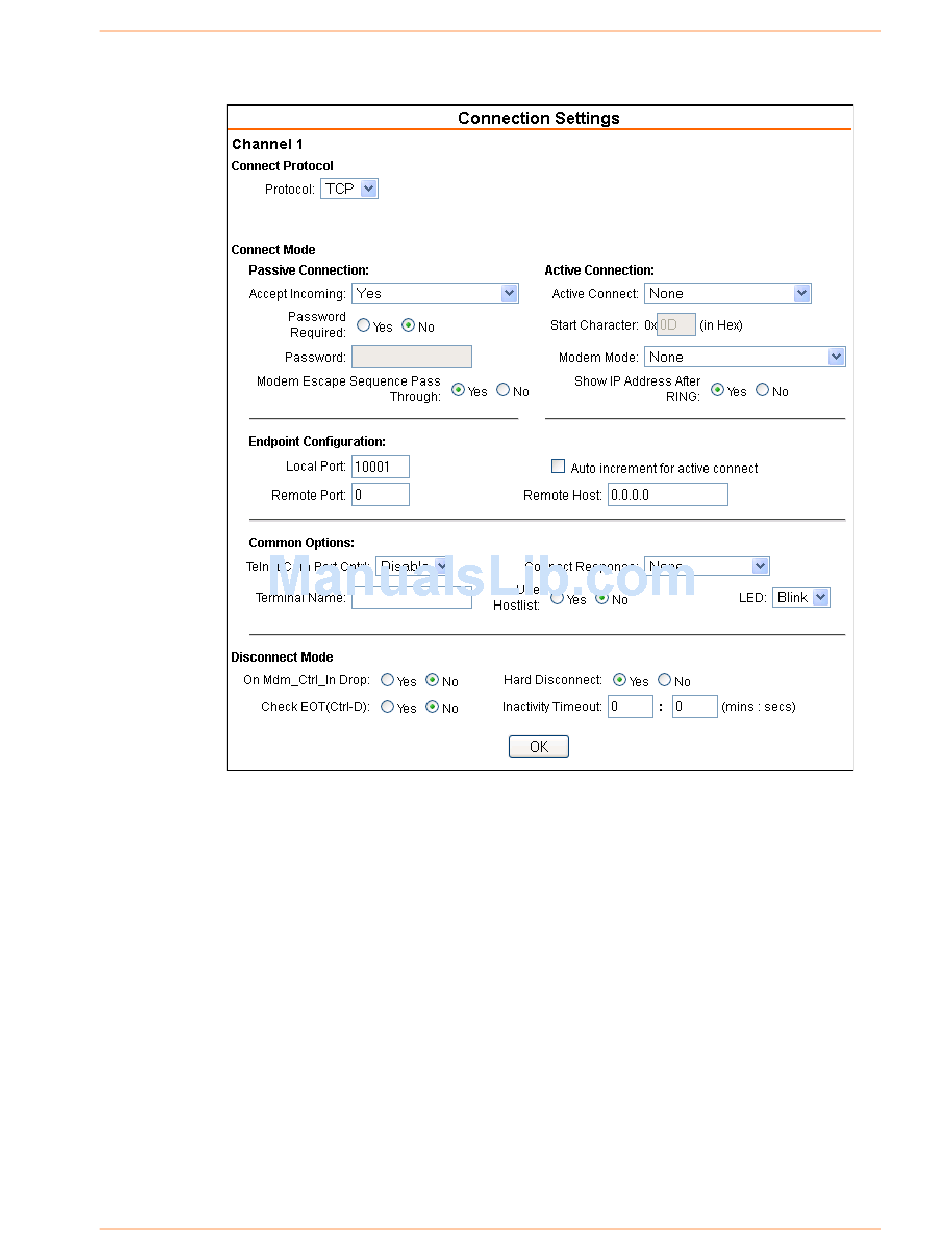Click the OK button

(x=539, y=747)
